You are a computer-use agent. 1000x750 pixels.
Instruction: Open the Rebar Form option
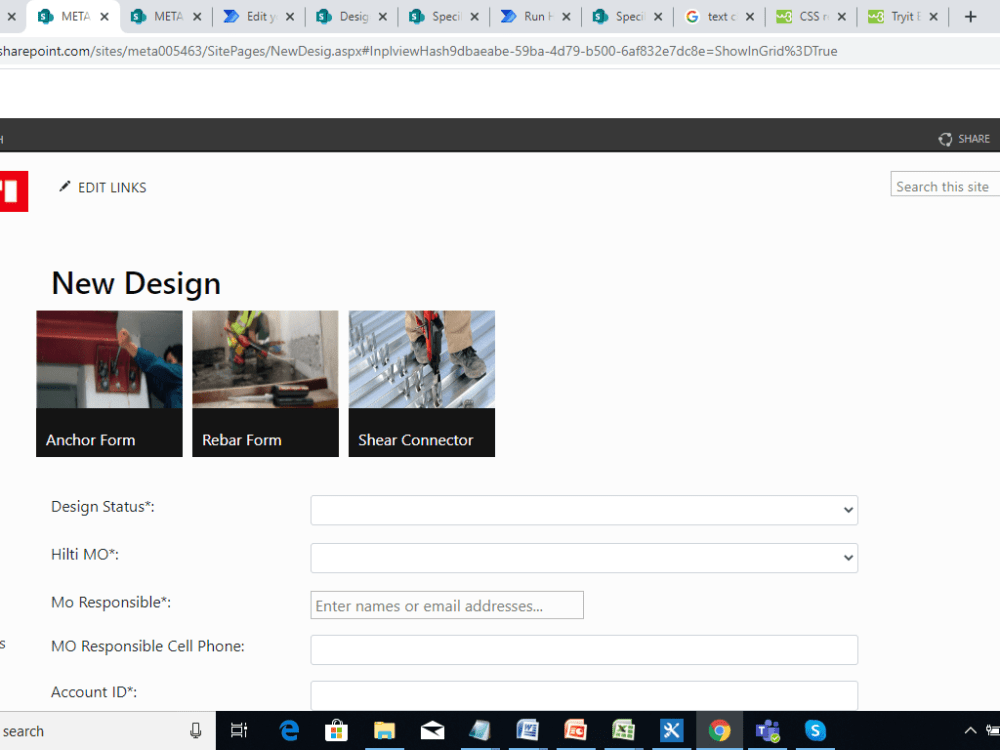click(x=265, y=383)
